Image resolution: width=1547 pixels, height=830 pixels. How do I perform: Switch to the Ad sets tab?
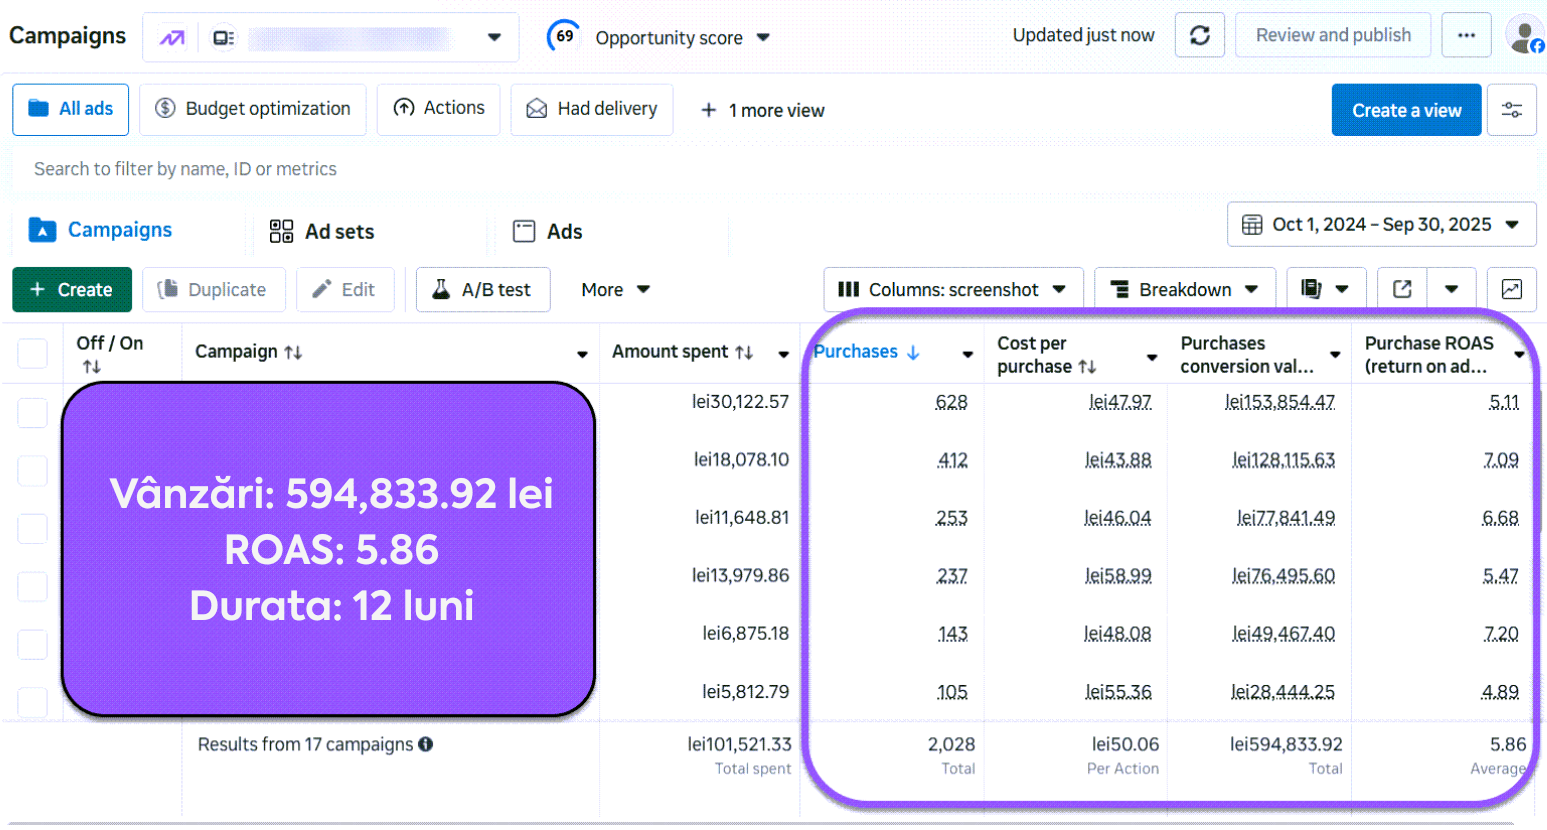click(322, 231)
